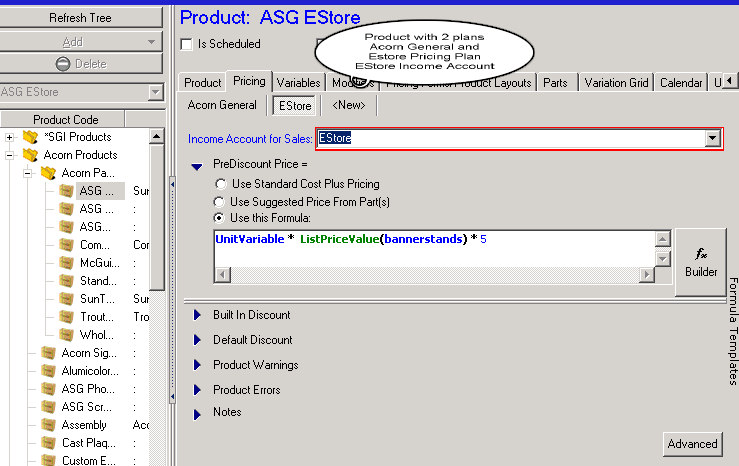Select the SunT... tree row text
739x466 pixels.
tap(97, 299)
